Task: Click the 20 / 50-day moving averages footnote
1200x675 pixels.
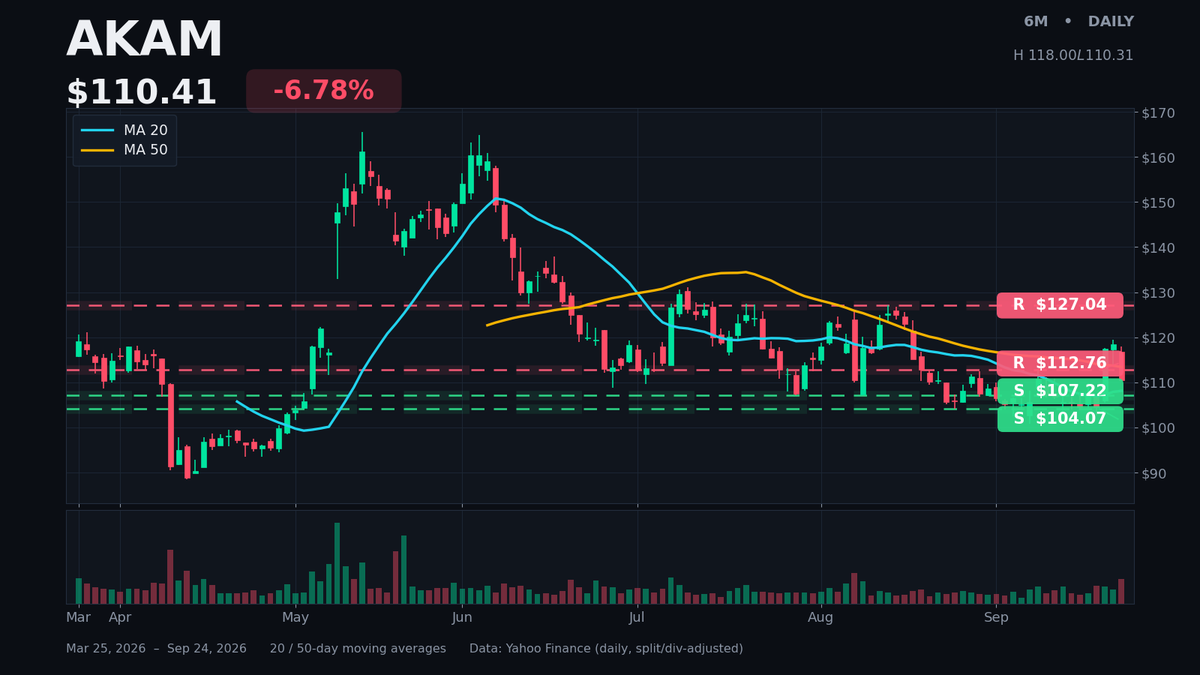Action: tap(358, 649)
